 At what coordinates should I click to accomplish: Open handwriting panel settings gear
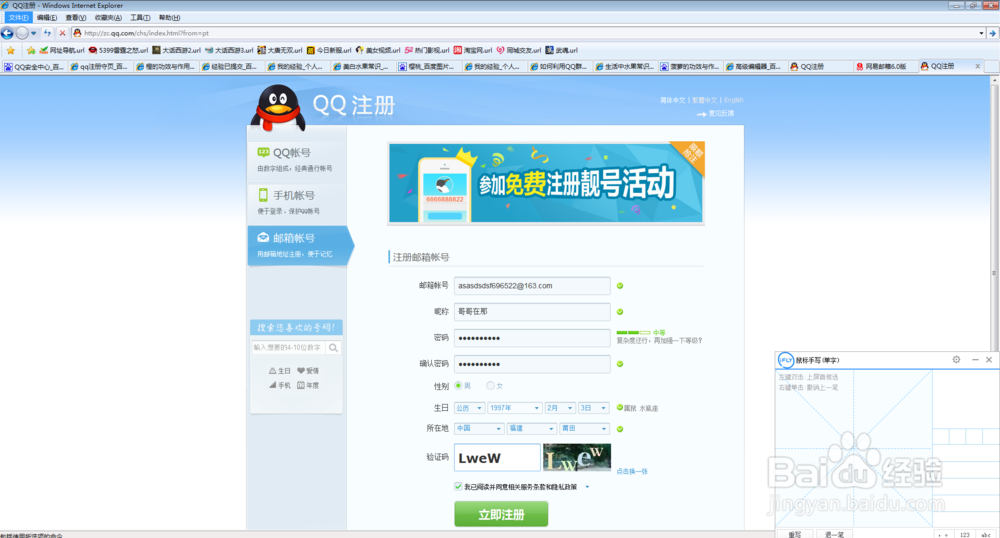pyautogui.click(x=956, y=360)
